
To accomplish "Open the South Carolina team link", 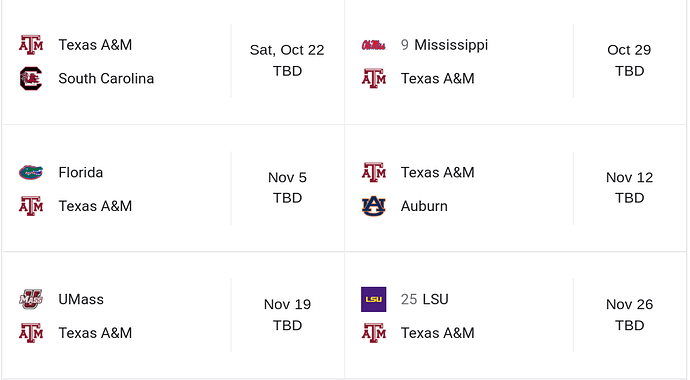I will pos(106,79).
